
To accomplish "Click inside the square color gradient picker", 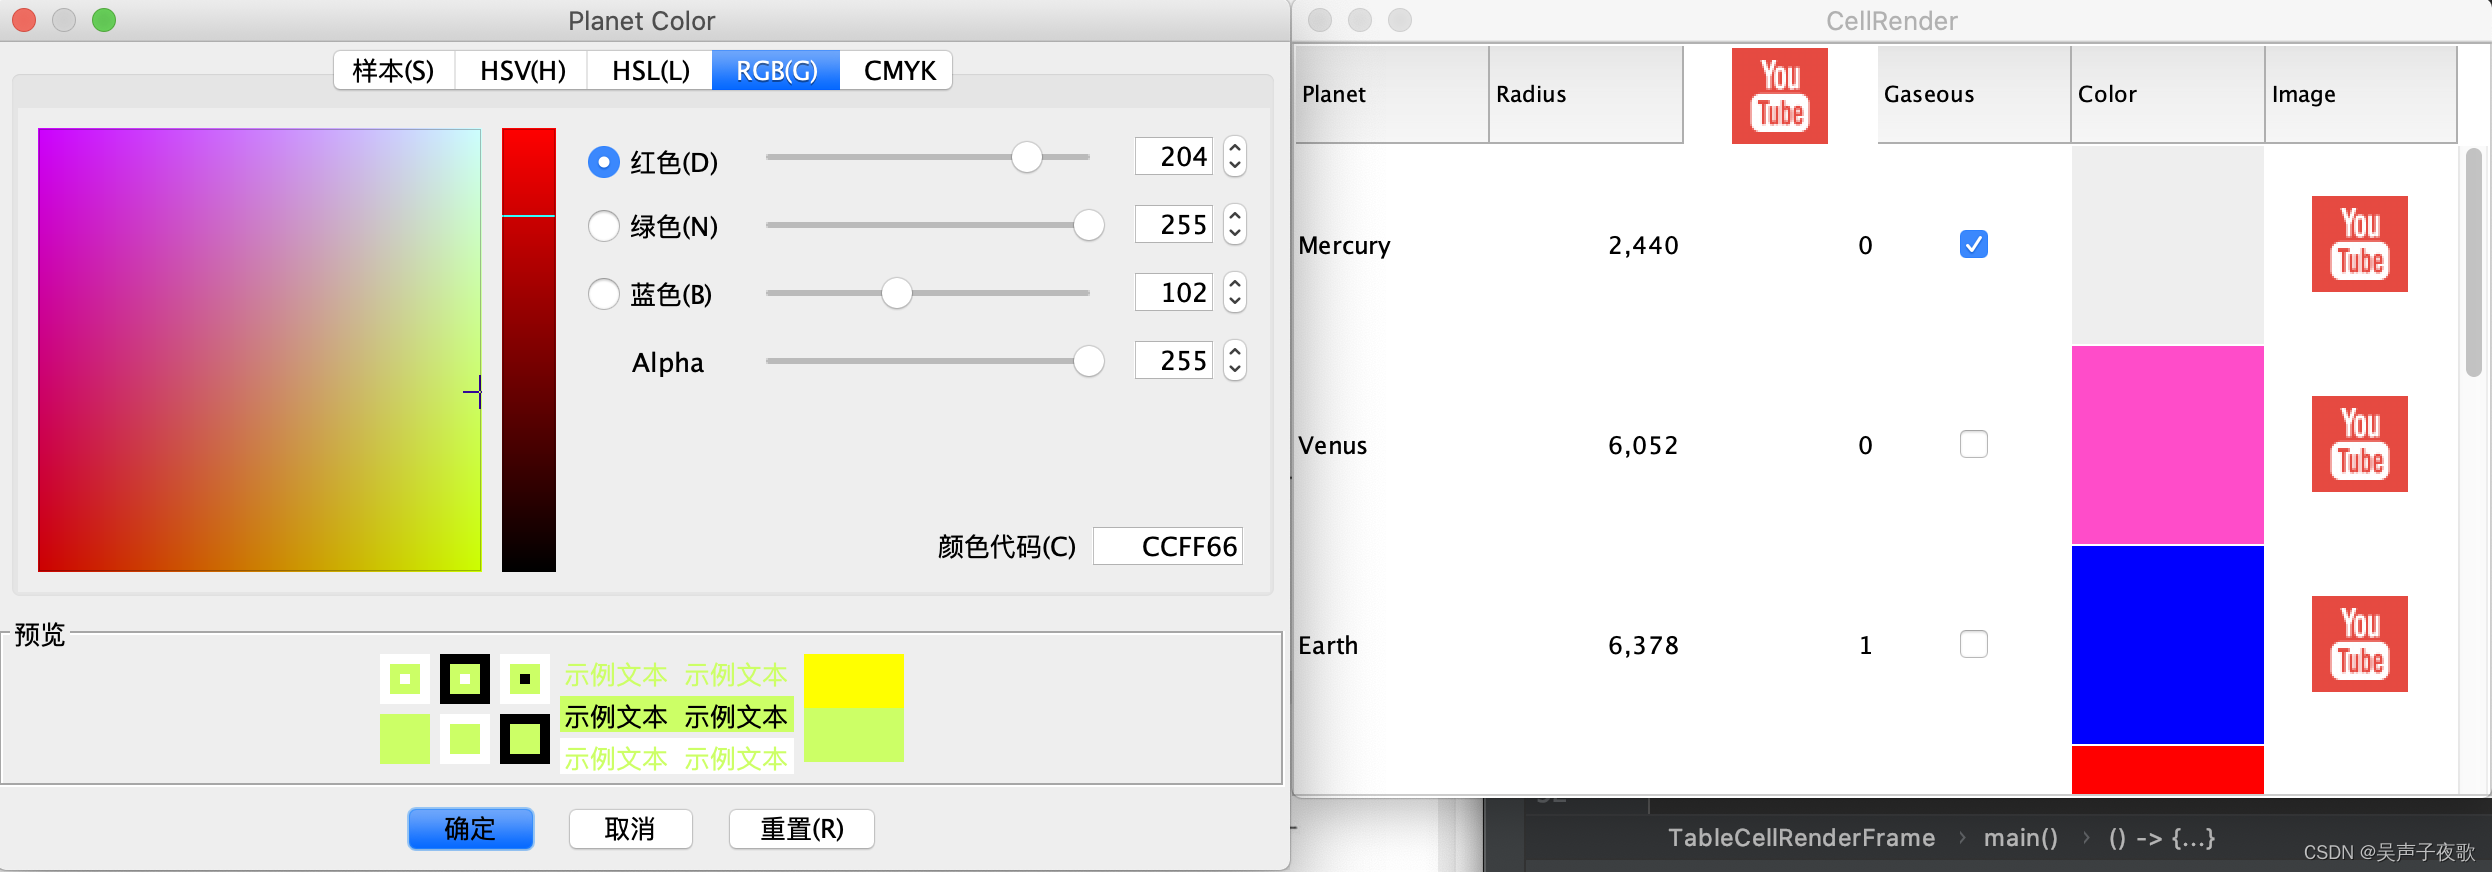I will pos(259,350).
